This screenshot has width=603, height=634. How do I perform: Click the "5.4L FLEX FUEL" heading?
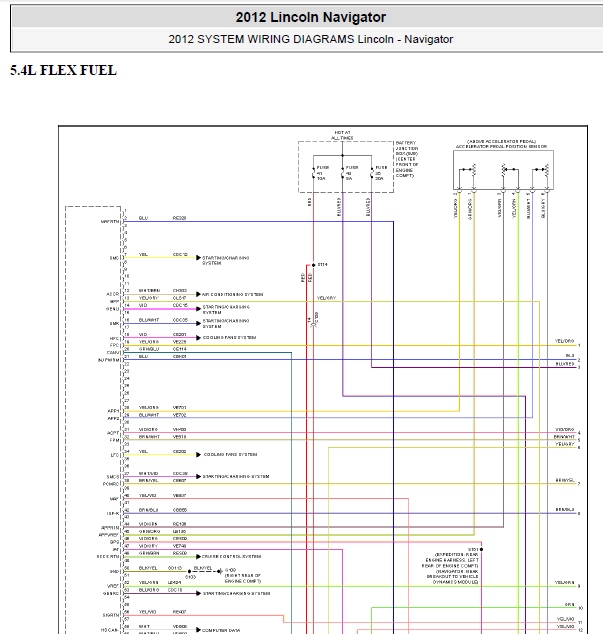pos(63,70)
